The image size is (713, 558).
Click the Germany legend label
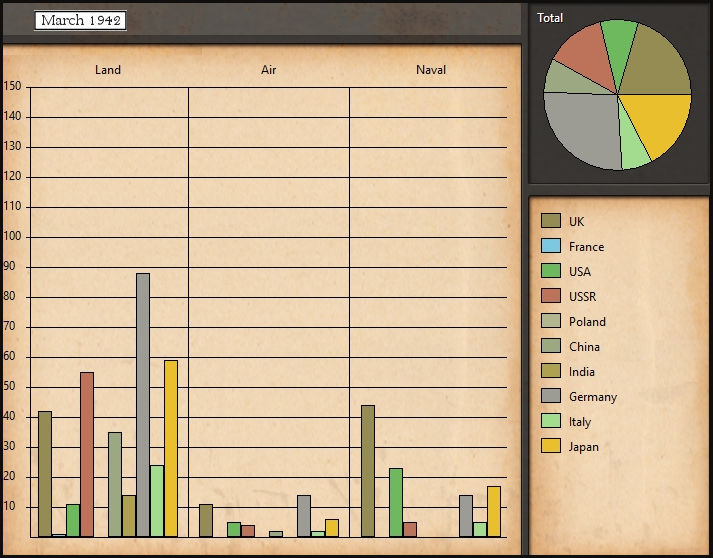click(592, 396)
